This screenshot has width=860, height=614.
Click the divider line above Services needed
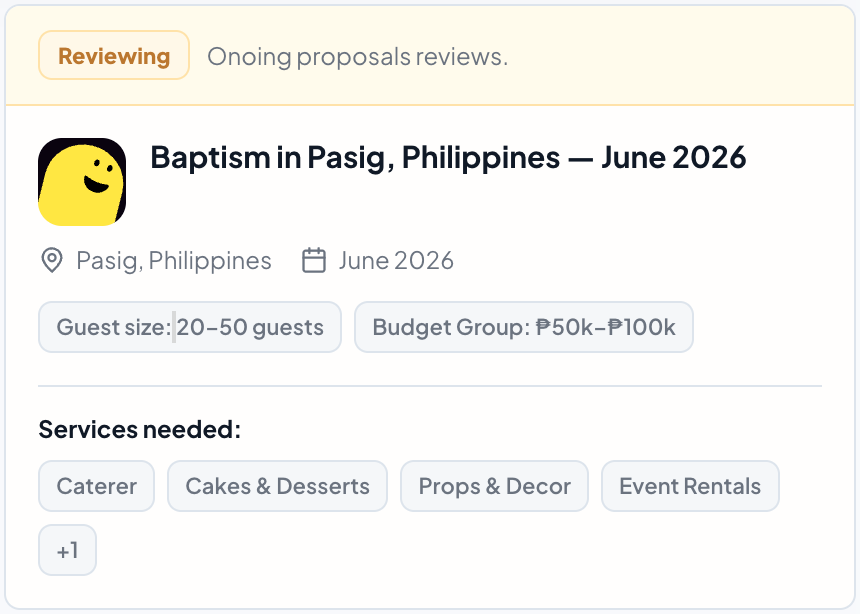[x=430, y=386]
